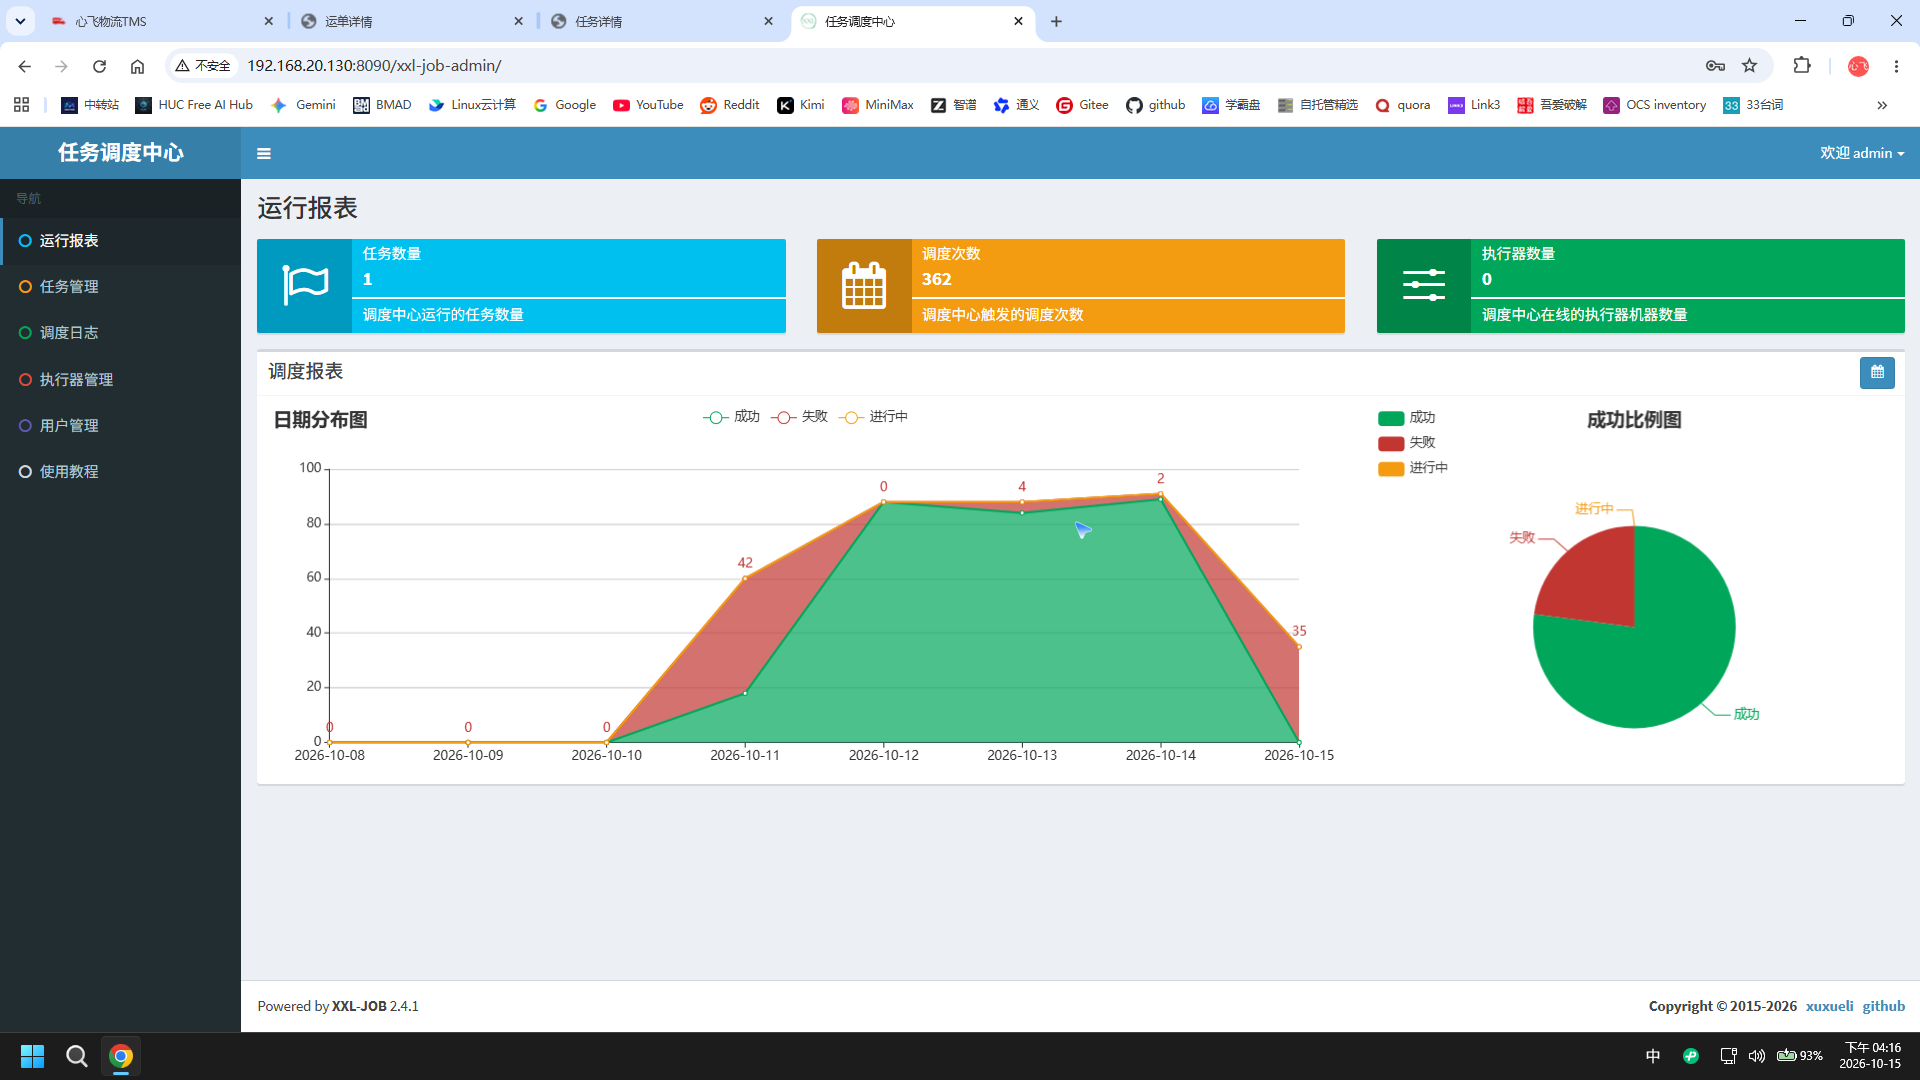This screenshot has width=1920, height=1080.
Task: Open 调度日志 in the sidebar
Action: [x=120, y=333]
